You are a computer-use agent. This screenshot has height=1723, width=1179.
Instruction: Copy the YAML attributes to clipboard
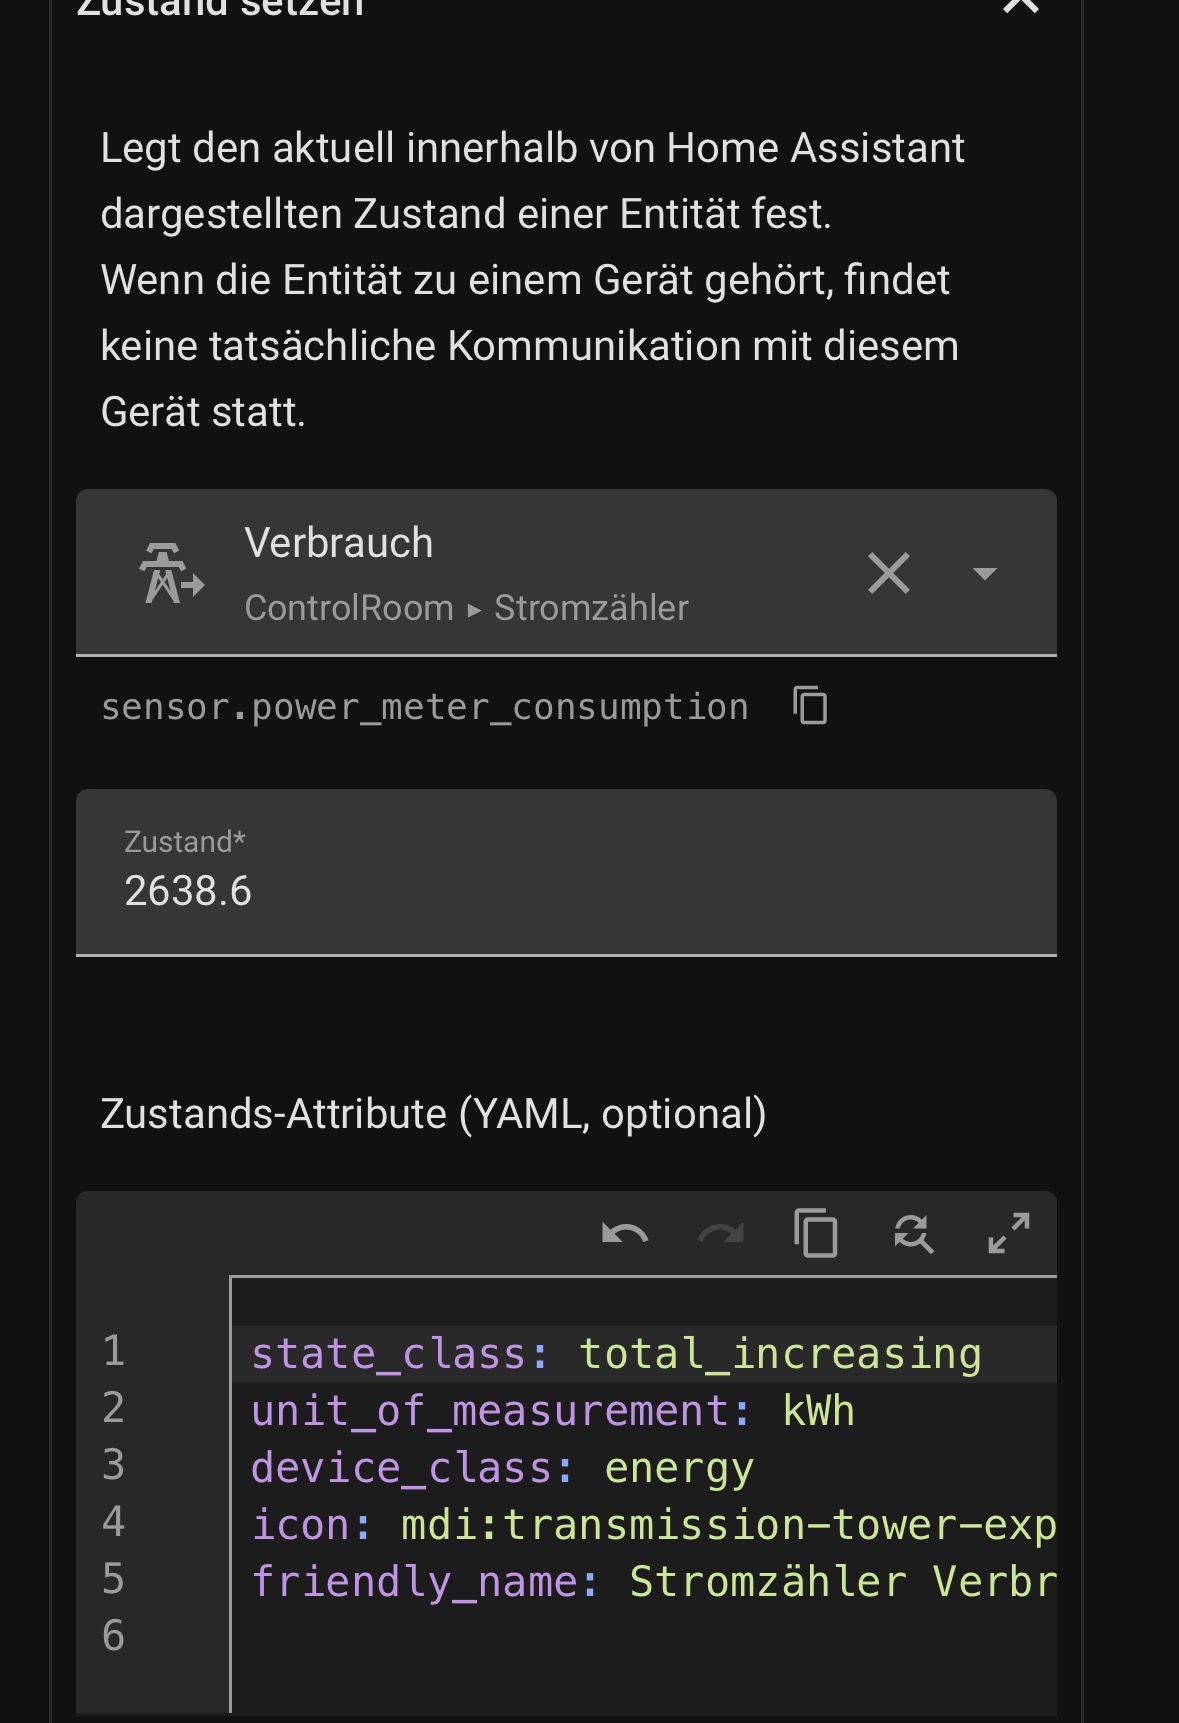coord(815,1233)
